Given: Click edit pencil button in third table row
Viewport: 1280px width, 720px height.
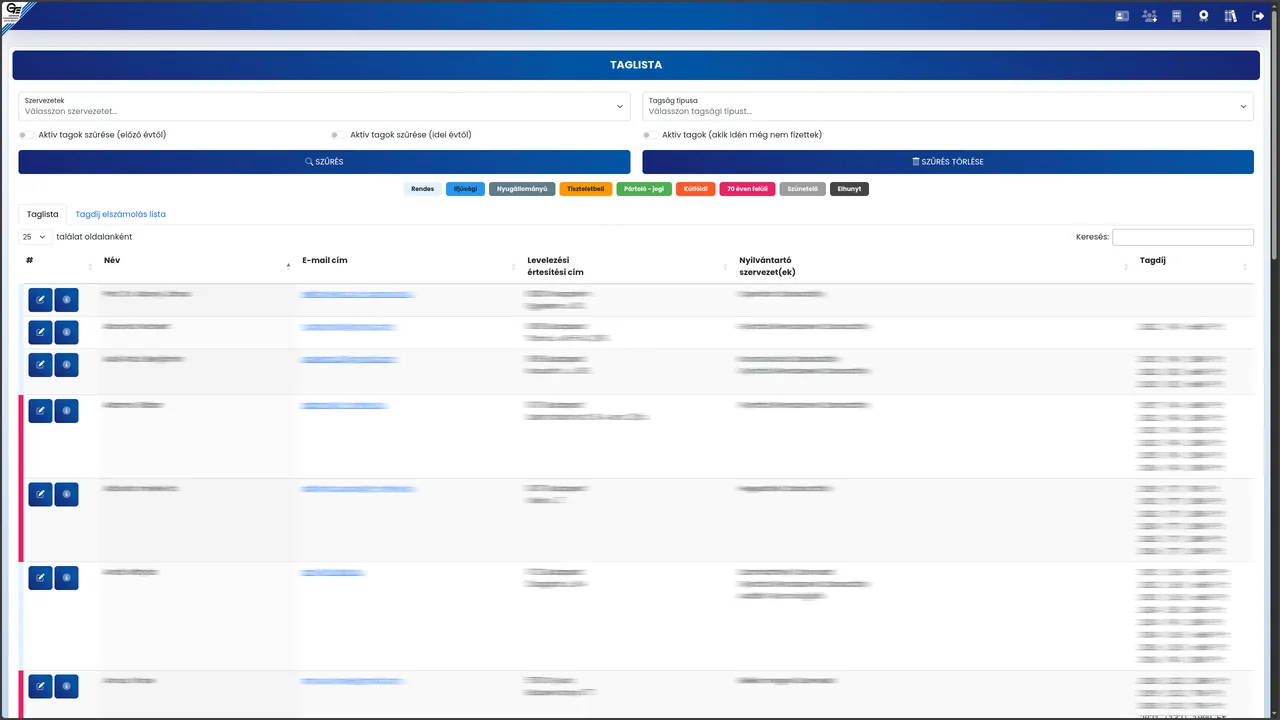Looking at the screenshot, I should tap(40, 364).
